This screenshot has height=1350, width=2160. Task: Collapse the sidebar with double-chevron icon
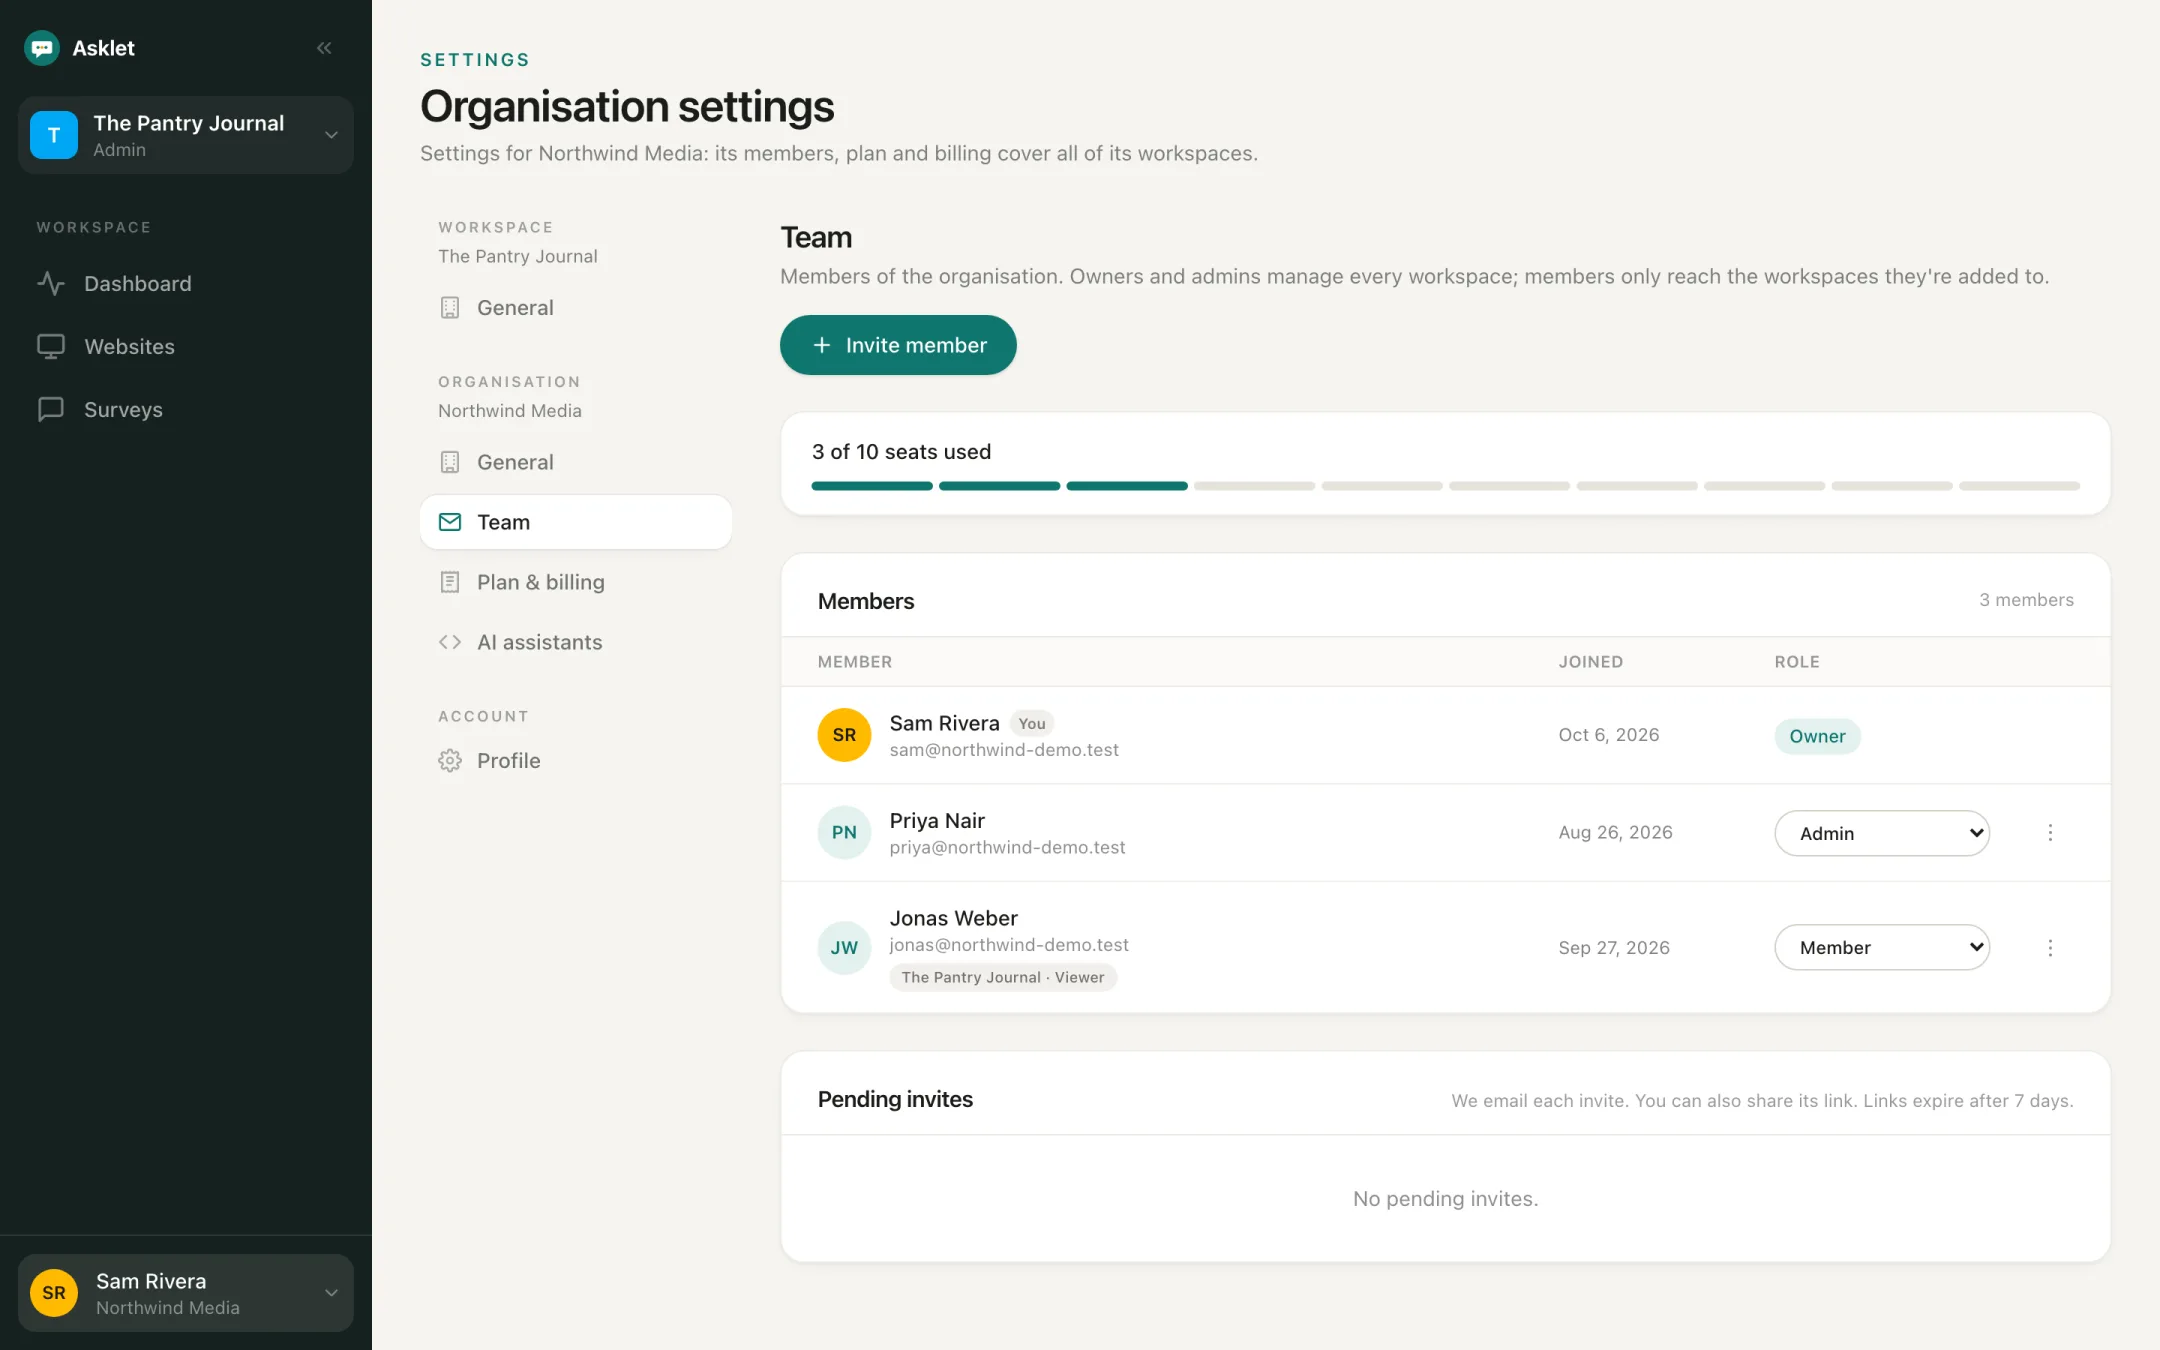(324, 48)
